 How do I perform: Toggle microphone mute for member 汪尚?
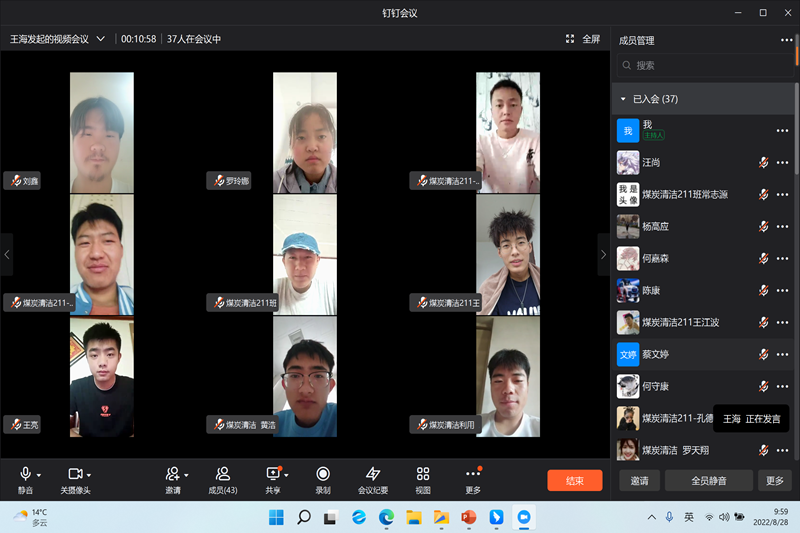(x=763, y=163)
